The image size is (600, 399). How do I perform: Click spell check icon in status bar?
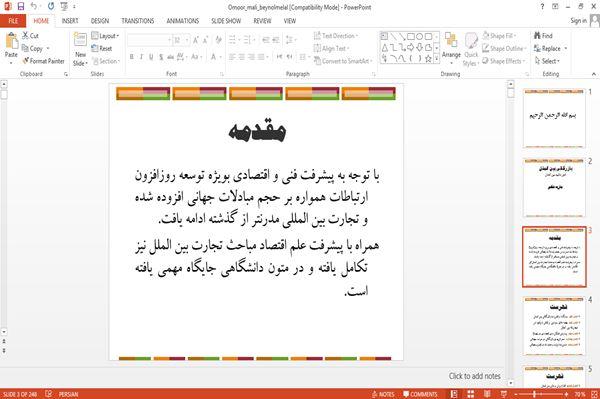49,394
